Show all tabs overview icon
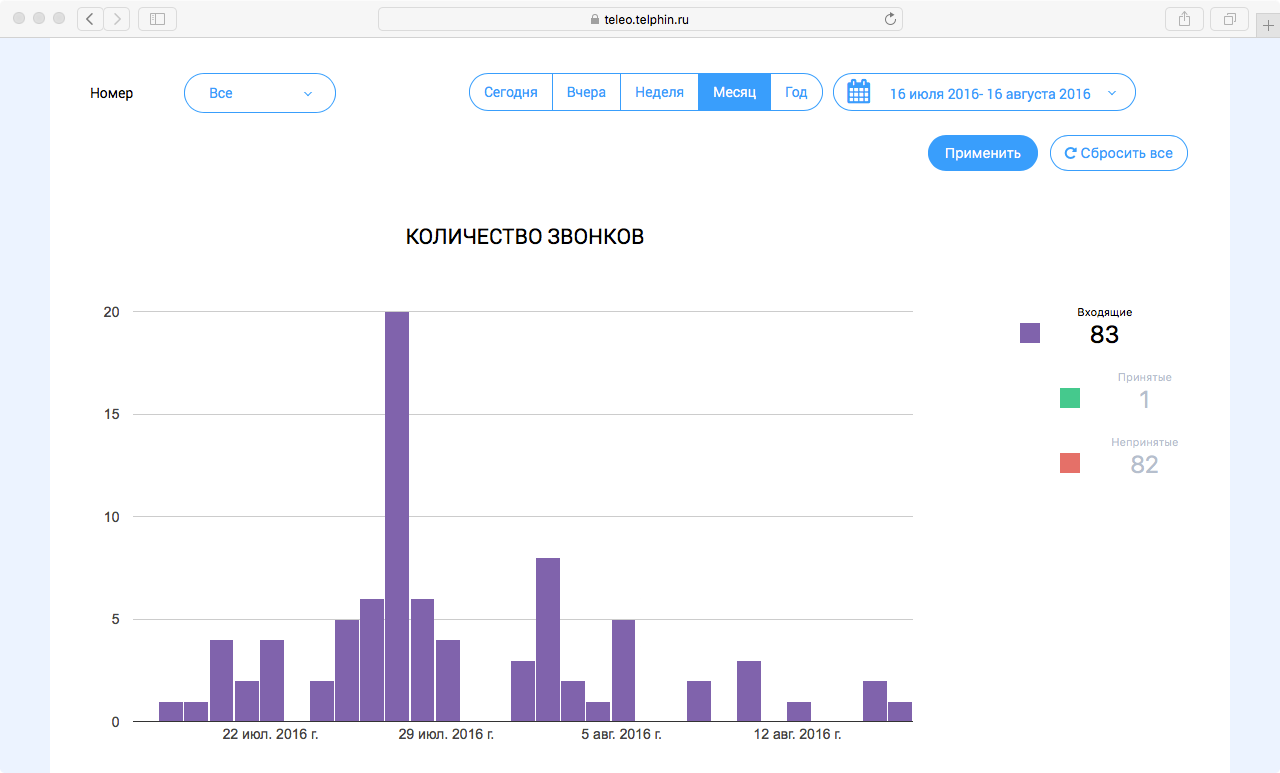The width and height of the screenshot is (1280, 773). [1229, 18]
